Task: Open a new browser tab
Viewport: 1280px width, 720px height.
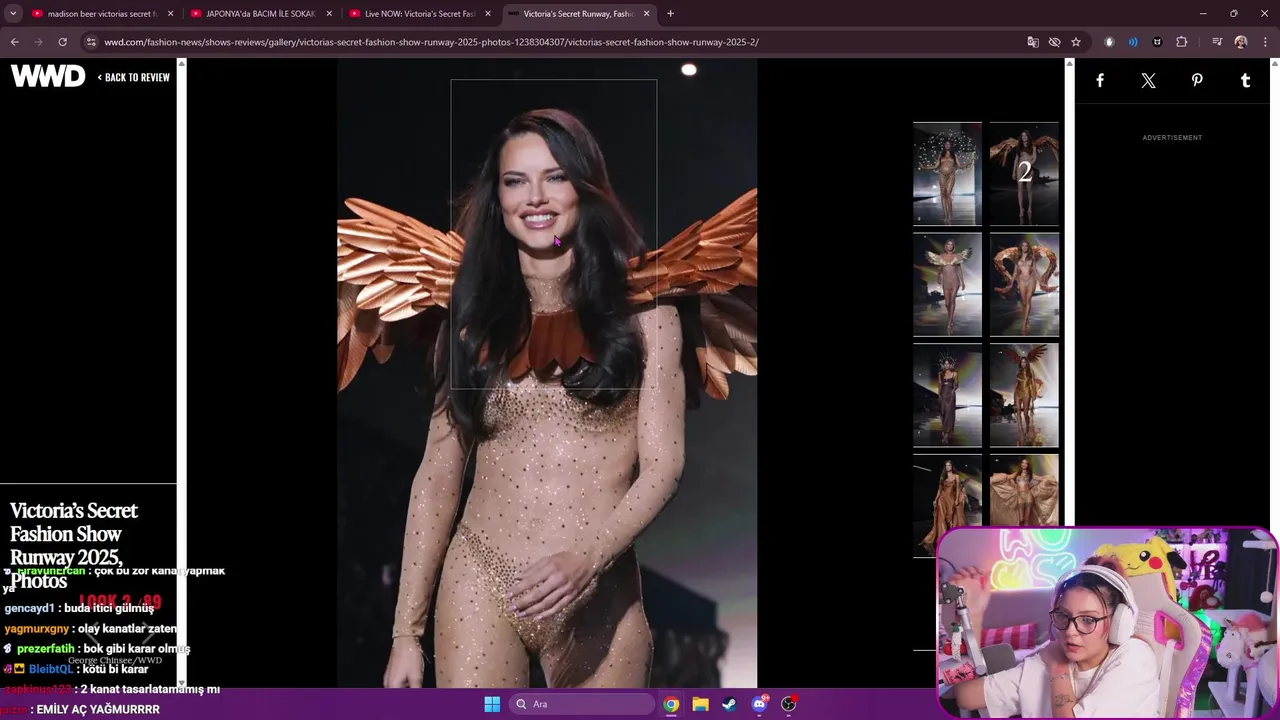Action: click(670, 14)
